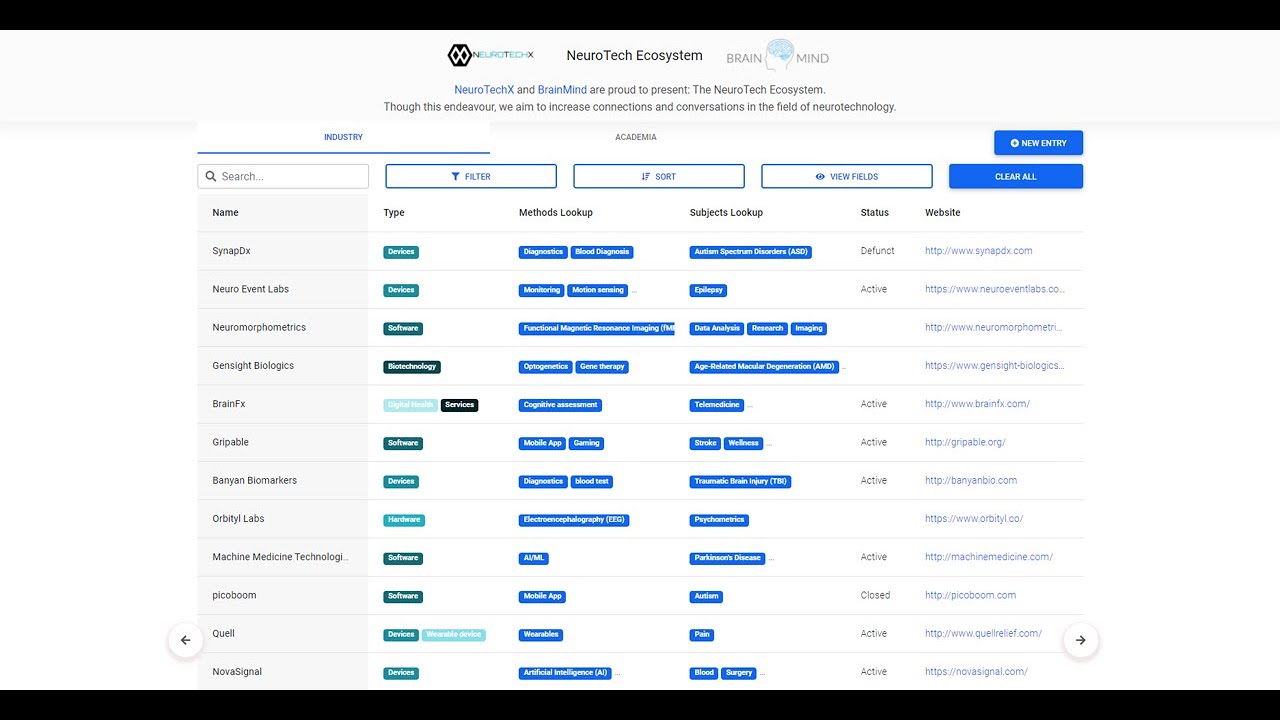This screenshot has width=1280, height=720.
Task: Click the Wearable device type tag
Action: click(x=454, y=635)
